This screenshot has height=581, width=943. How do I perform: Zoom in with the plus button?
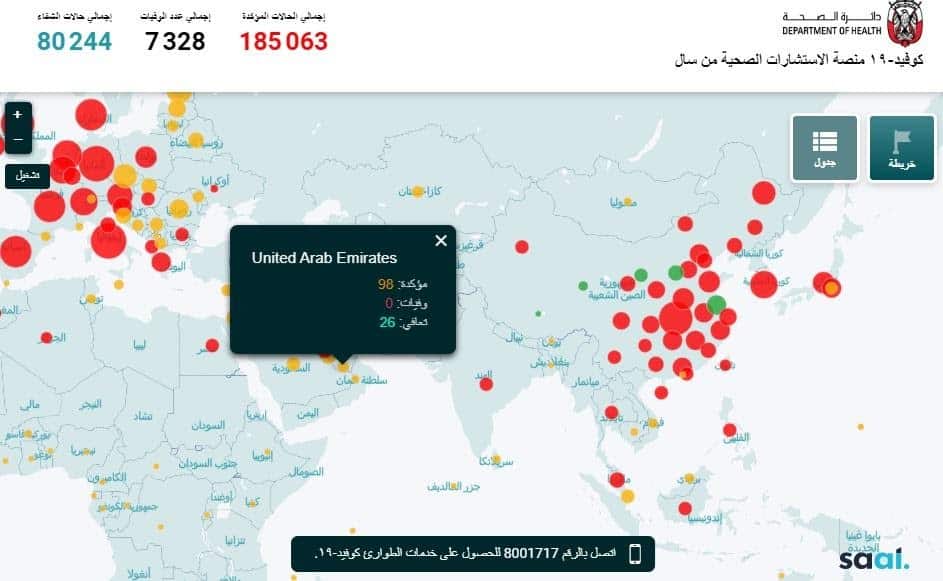pos(17,115)
